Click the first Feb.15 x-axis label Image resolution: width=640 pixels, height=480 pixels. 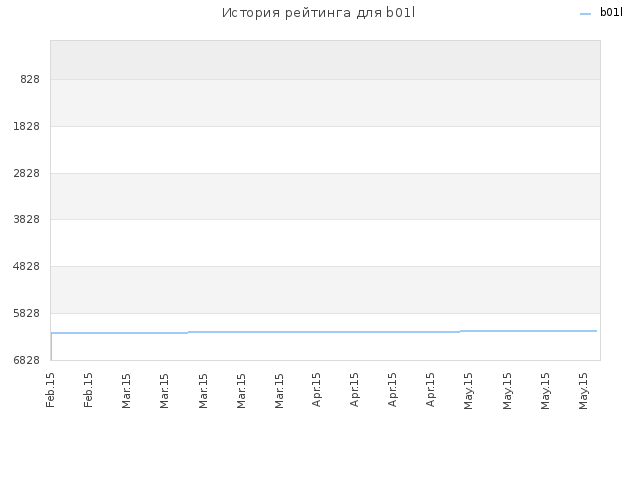tap(50, 390)
